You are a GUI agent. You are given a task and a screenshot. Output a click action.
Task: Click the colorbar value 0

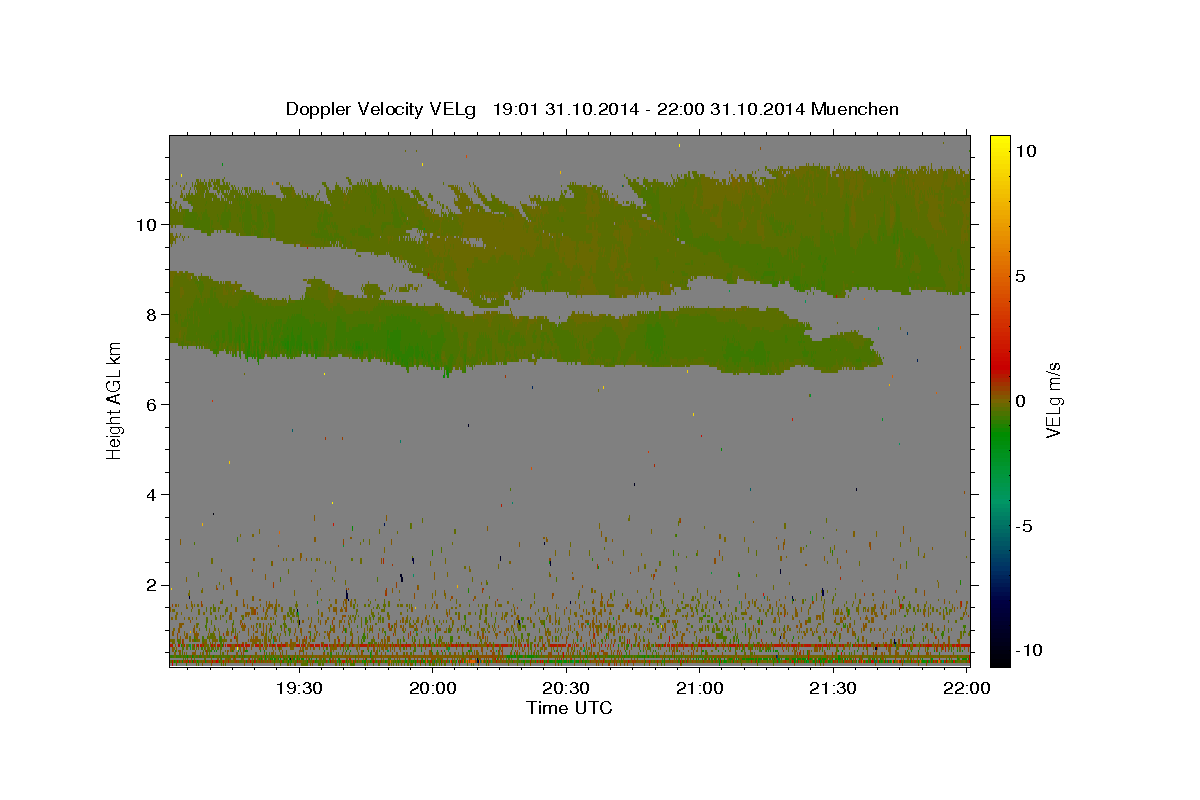pyautogui.click(x=1020, y=401)
